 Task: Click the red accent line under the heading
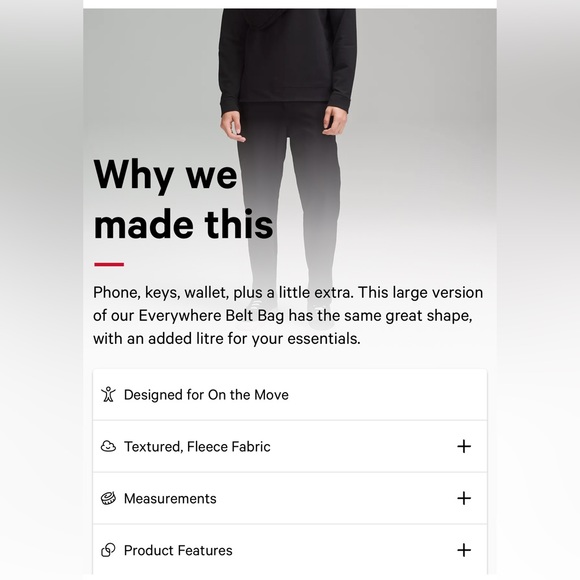coord(109,264)
